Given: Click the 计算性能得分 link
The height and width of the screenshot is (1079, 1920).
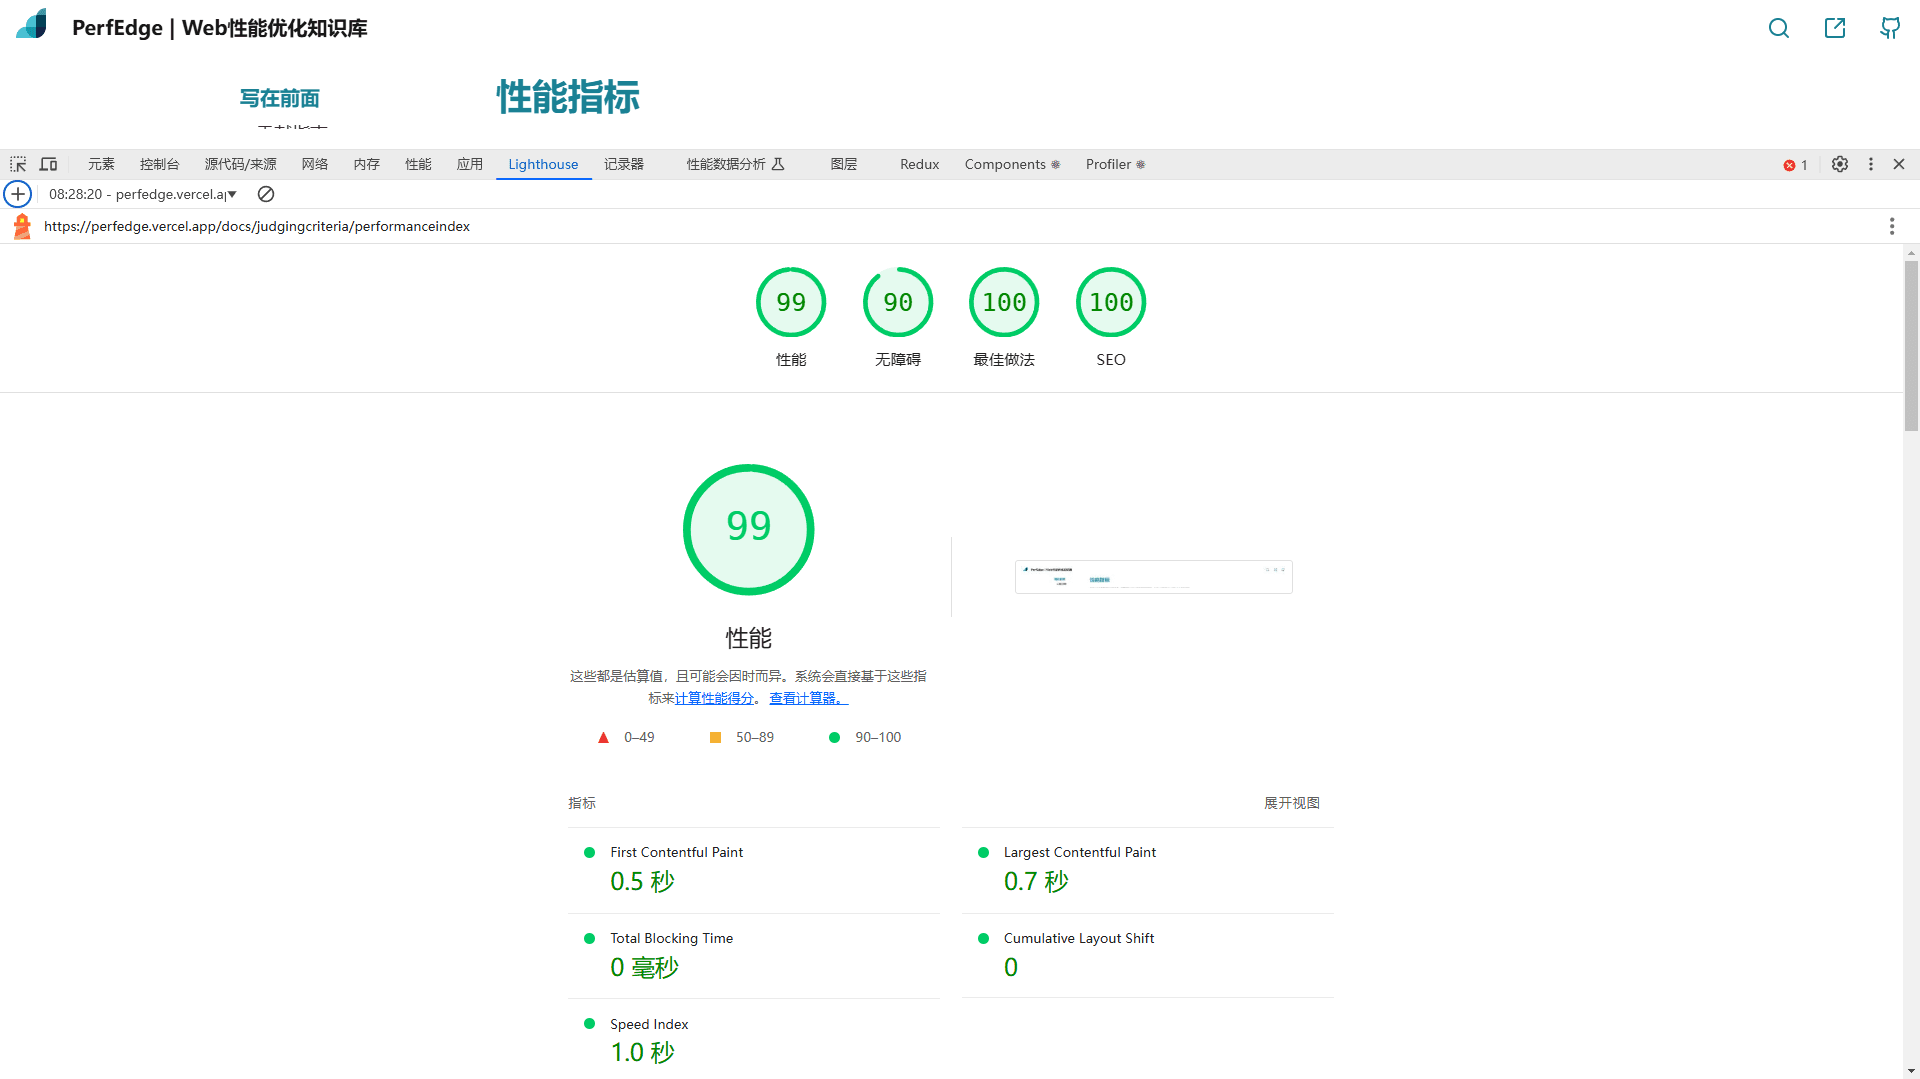Looking at the screenshot, I should click(x=714, y=698).
